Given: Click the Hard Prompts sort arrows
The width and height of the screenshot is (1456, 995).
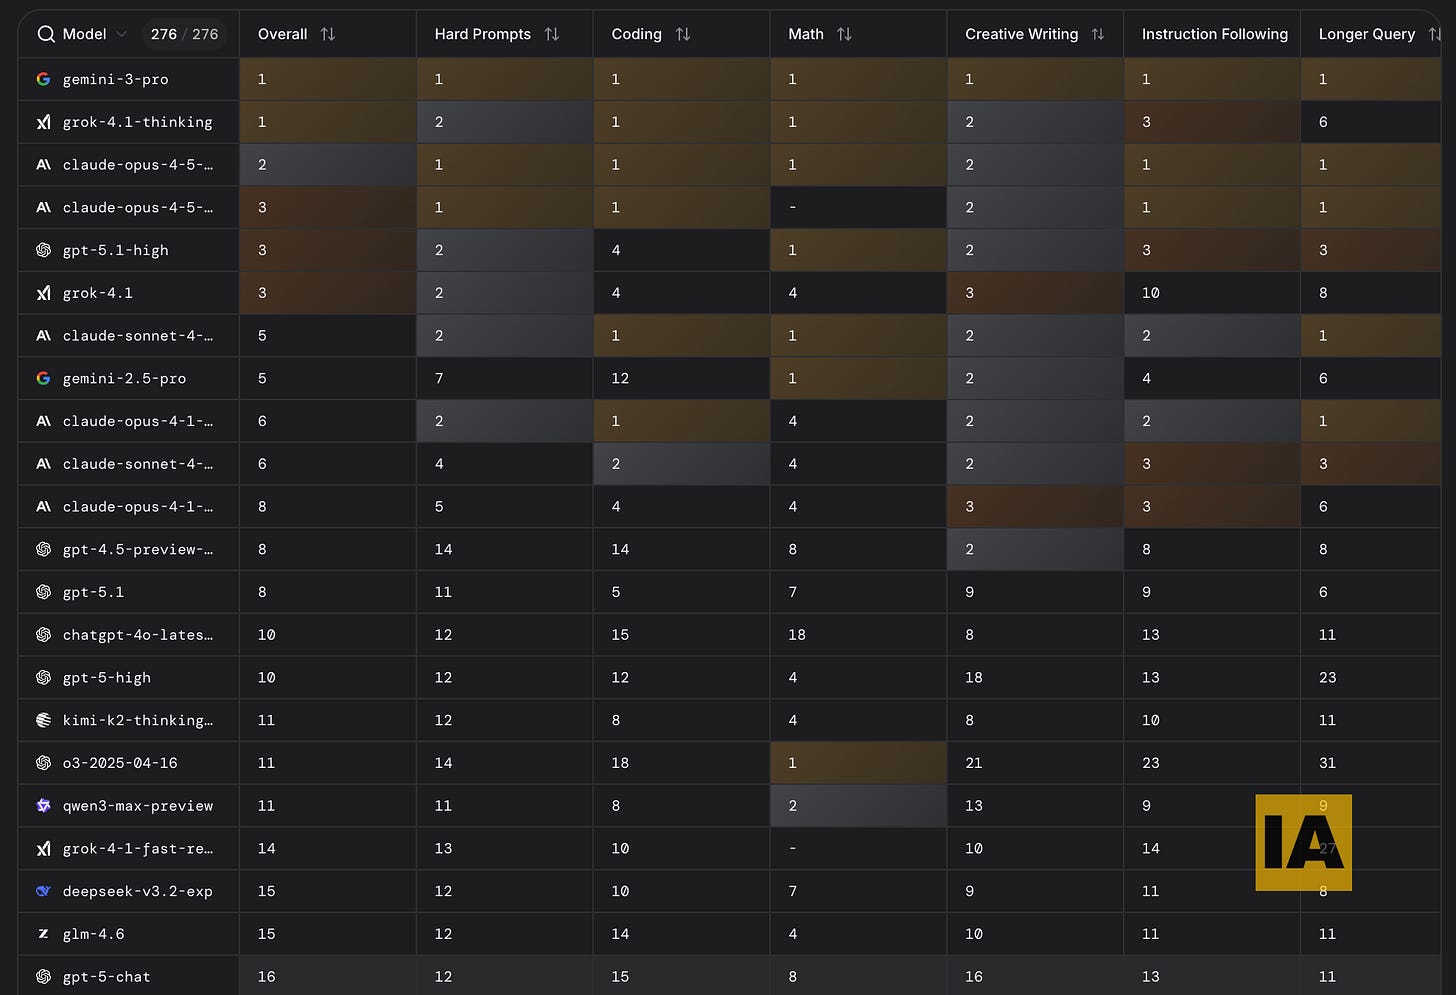Looking at the screenshot, I should (552, 33).
